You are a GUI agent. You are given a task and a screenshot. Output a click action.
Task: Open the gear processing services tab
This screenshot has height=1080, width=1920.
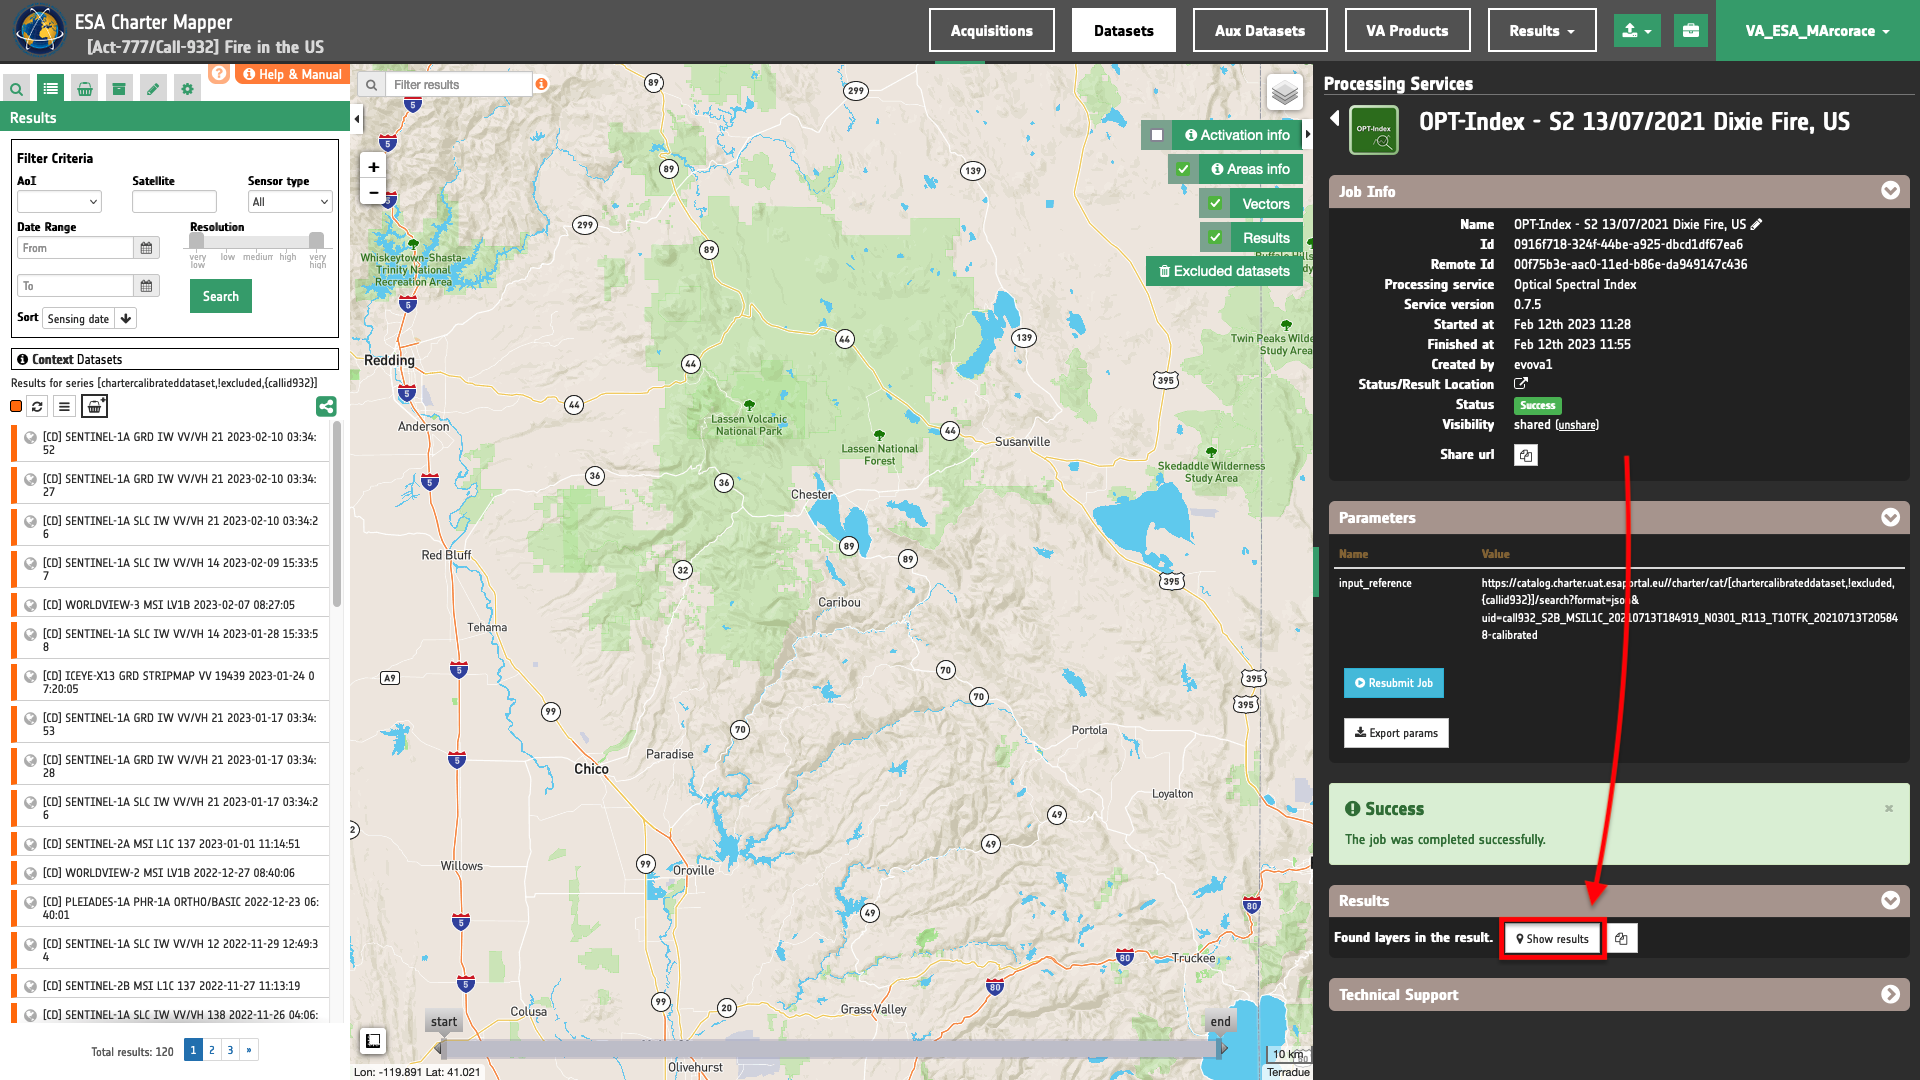(x=187, y=89)
